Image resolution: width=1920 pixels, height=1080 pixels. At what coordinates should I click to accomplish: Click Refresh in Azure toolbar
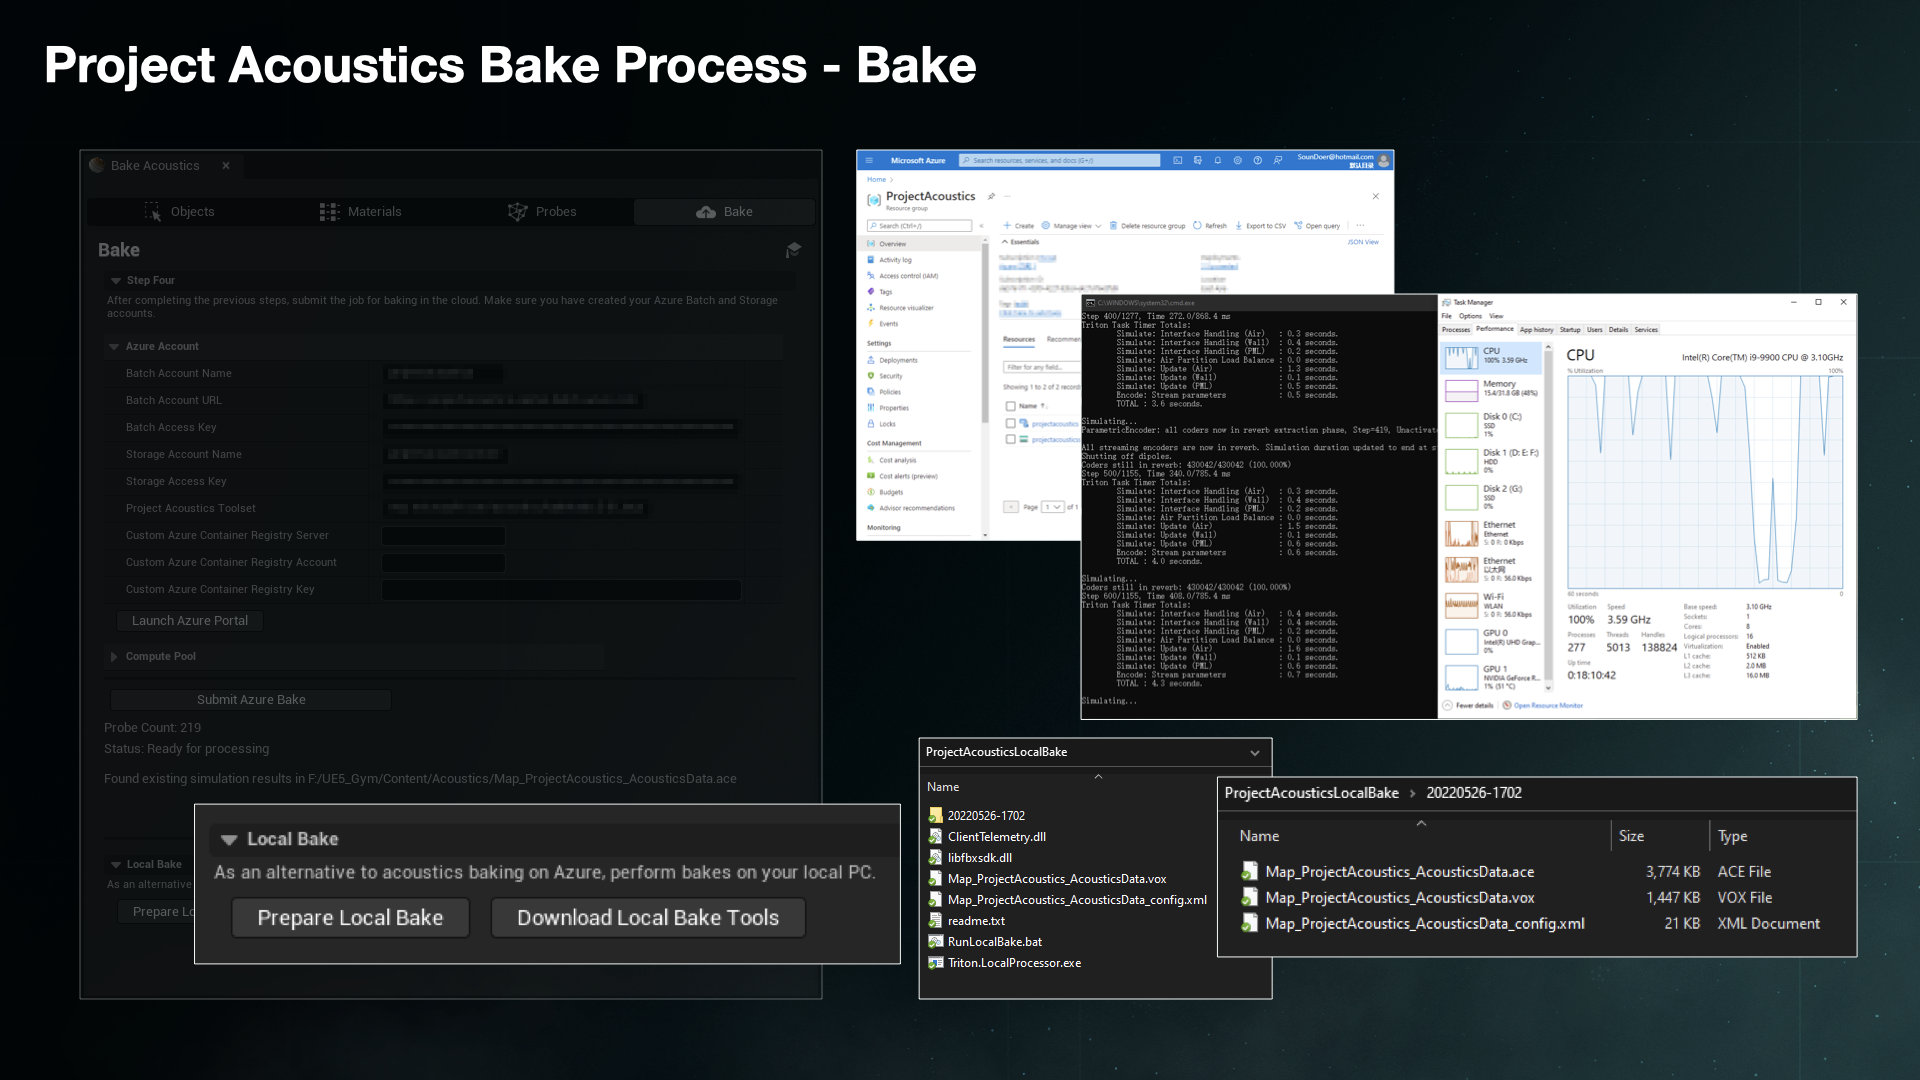click(x=1210, y=226)
